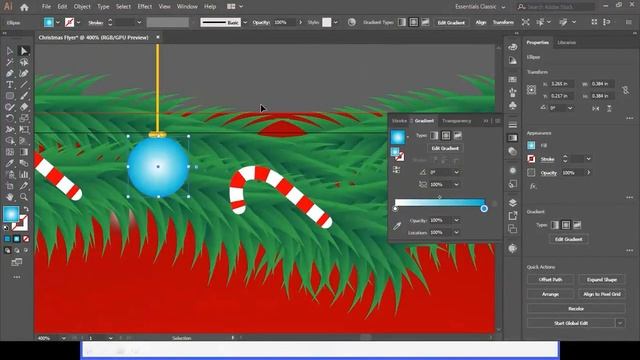Click the swap fill and stroke arrow
640x360 pixels.
(x=26, y=209)
